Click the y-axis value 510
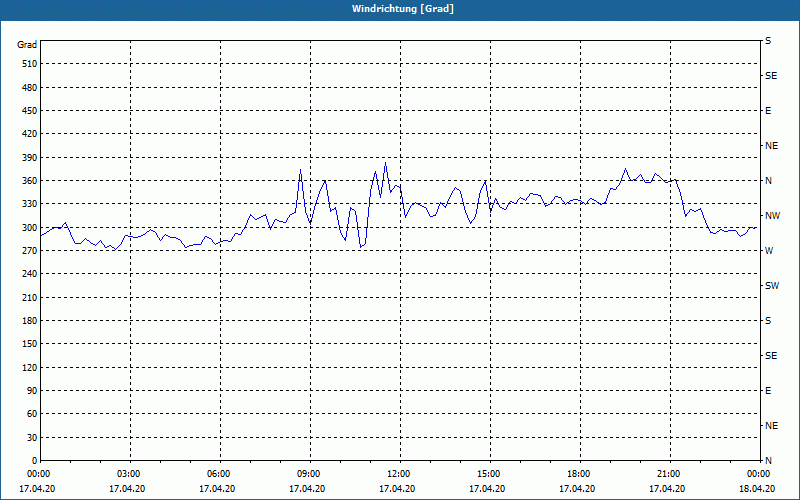The width and height of the screenshot is (800, 500). click(30, 64)
